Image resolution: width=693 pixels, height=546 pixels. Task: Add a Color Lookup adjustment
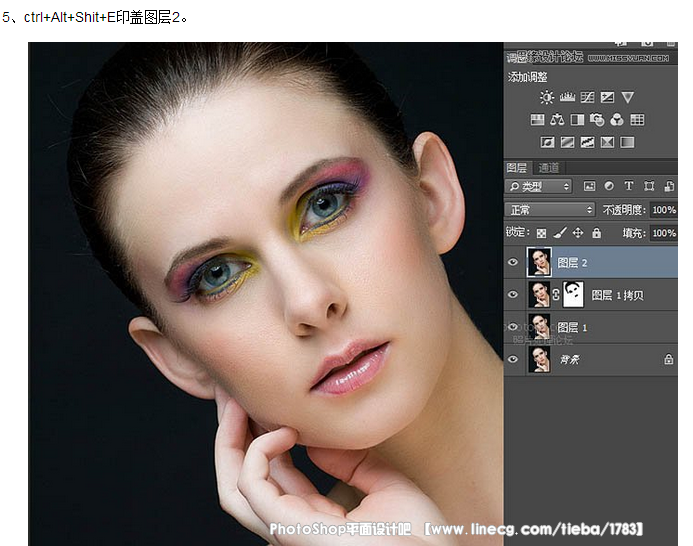pyautogui.click(x=637, y=119)
